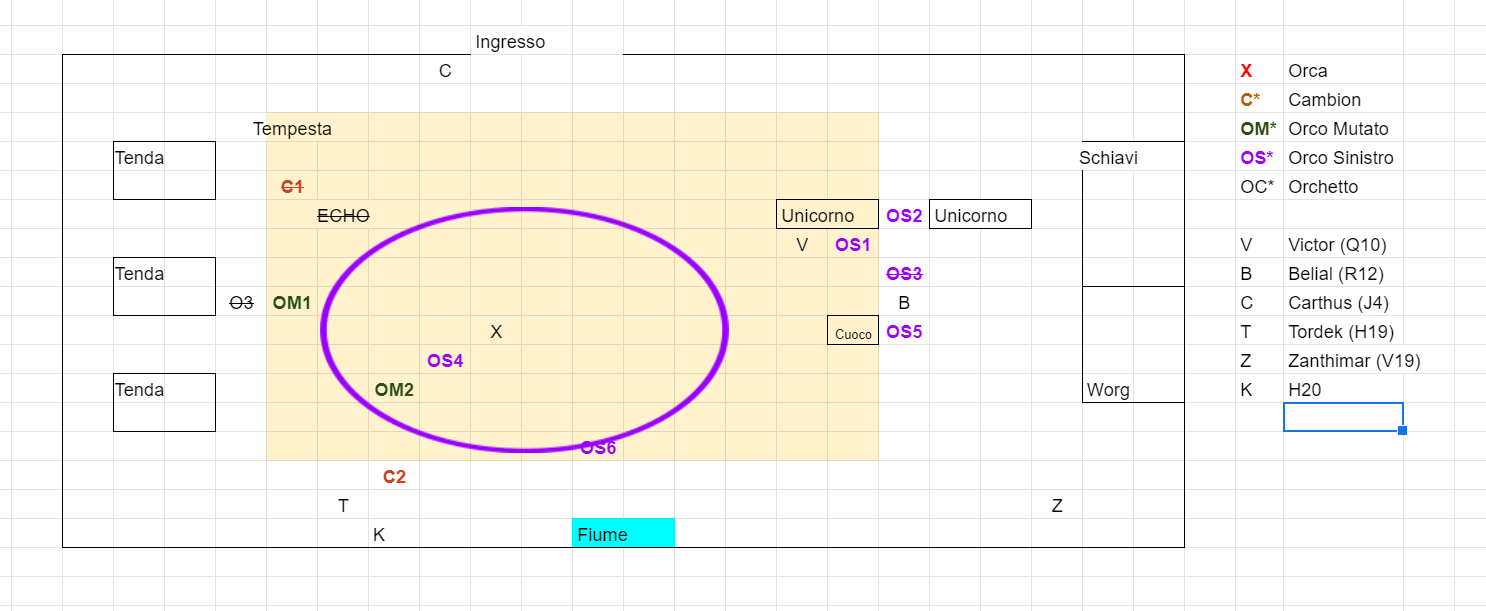Select the struck-through ECHO cell
The width and height of the screenshot is (1486, 611).
point(343,216)
